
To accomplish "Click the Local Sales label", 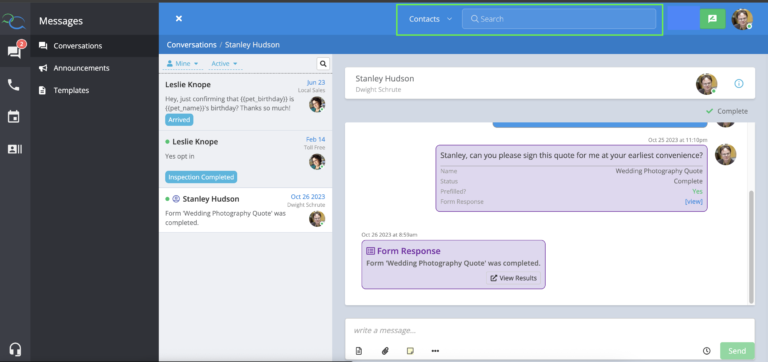I will (311, 90).
